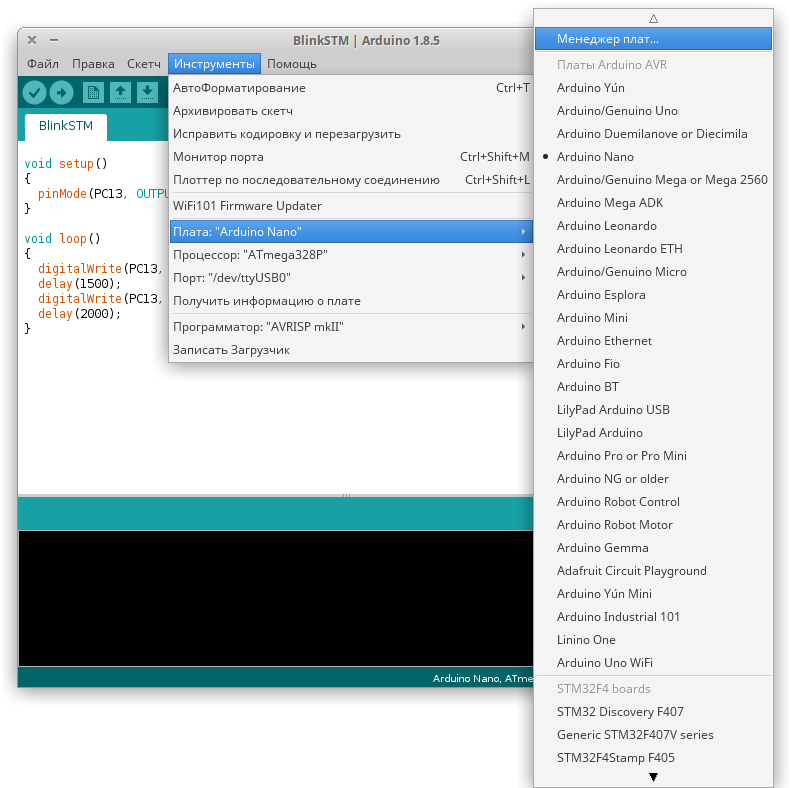The width and height of the screenshot is (792, 788).
Task: Select Arduino Pro or Pro Mini
Action: 653,456
